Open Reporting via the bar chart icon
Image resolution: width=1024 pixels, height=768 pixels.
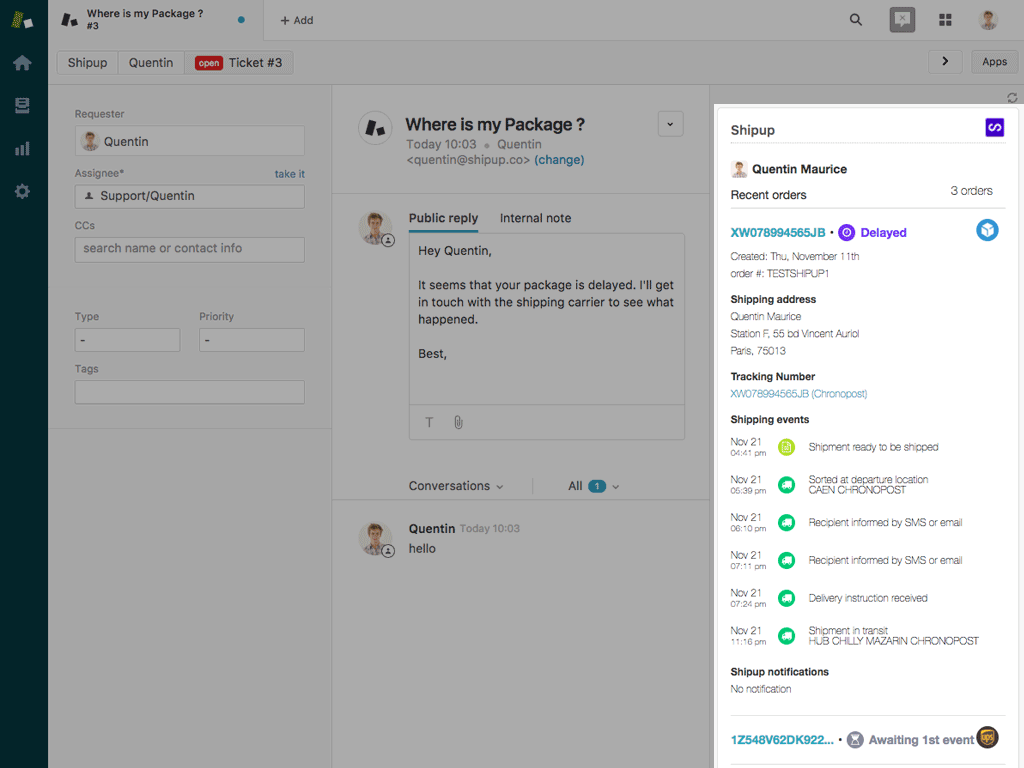[22, 148]
